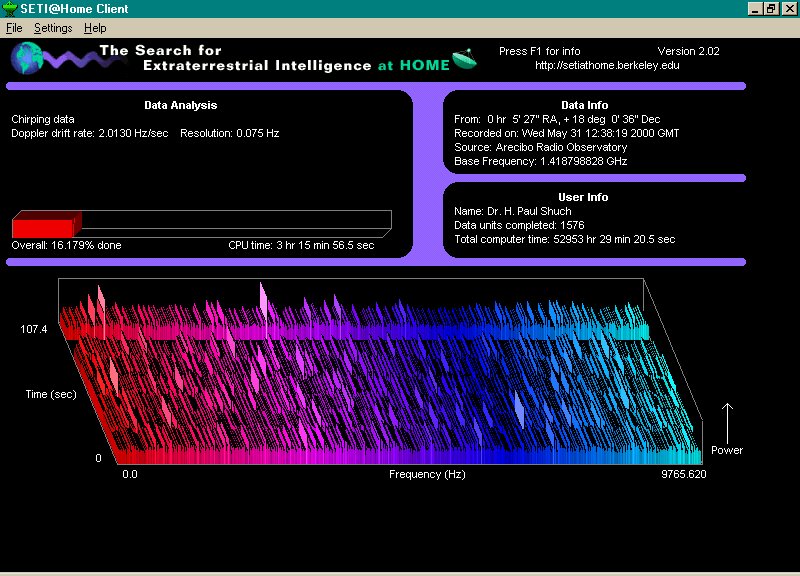Click the 'Base Frequency: 1.418798828 GHz' line
This screenshot has width=800, height=576.
(x=541, y=161)
